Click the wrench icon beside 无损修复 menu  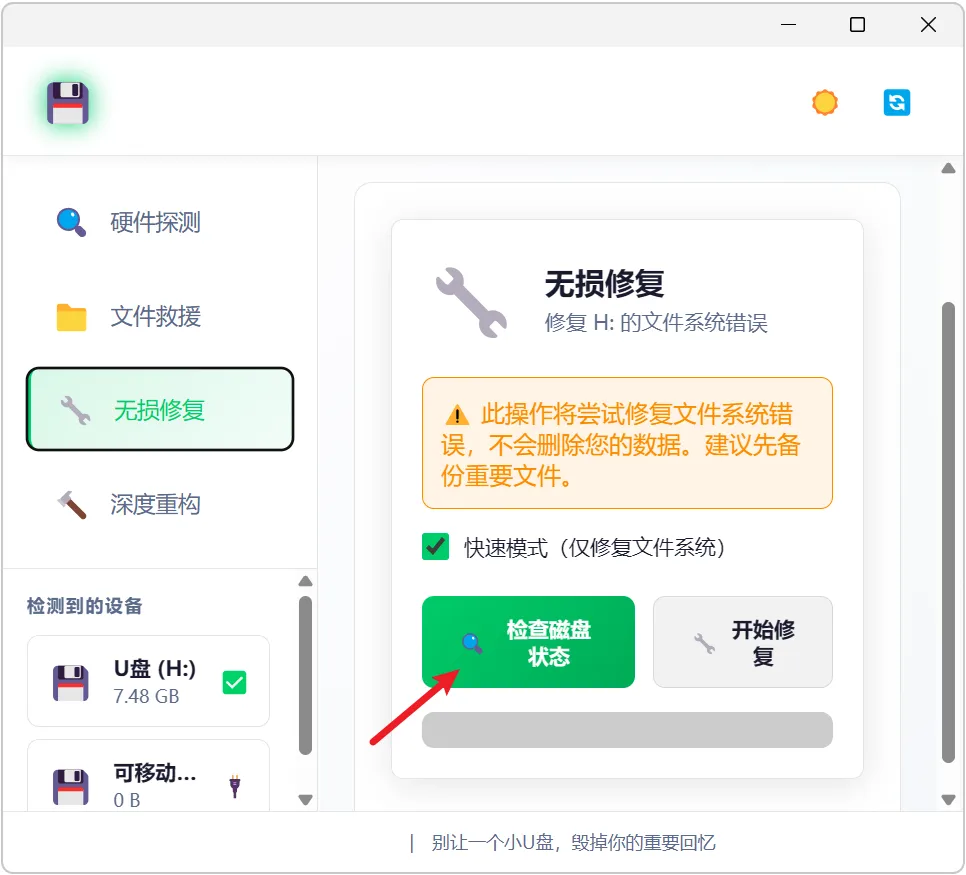(75, 410)
